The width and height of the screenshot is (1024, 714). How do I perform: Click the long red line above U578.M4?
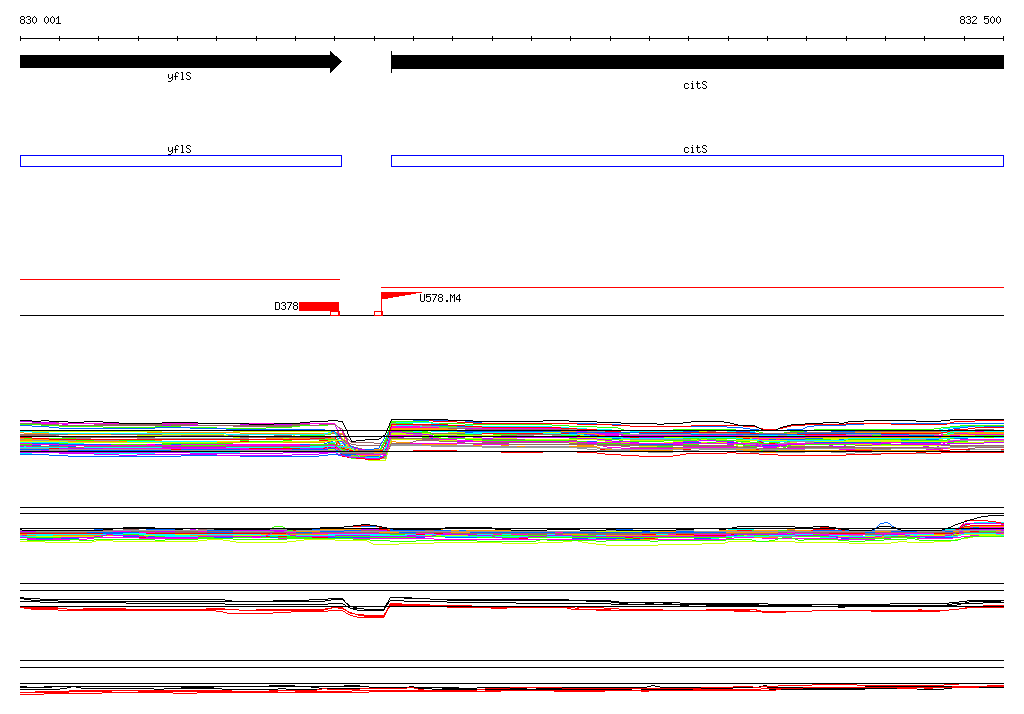pyautogui.click(x=692, y=287)
